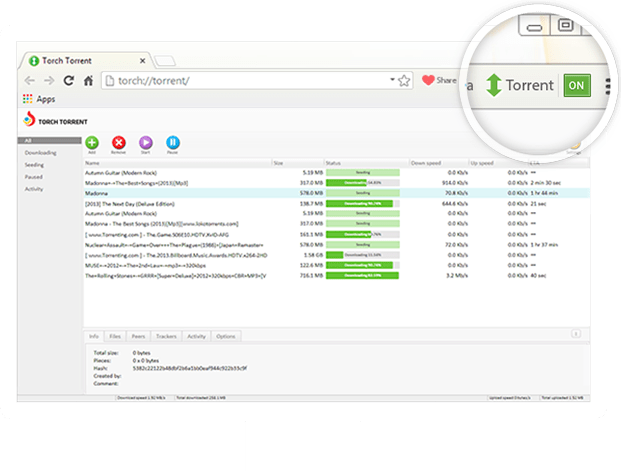Viewport: 621px width, 471px height.
Task: Select The Rolling Stones GRRR torrent row
Action: click(x=337, y=276)
